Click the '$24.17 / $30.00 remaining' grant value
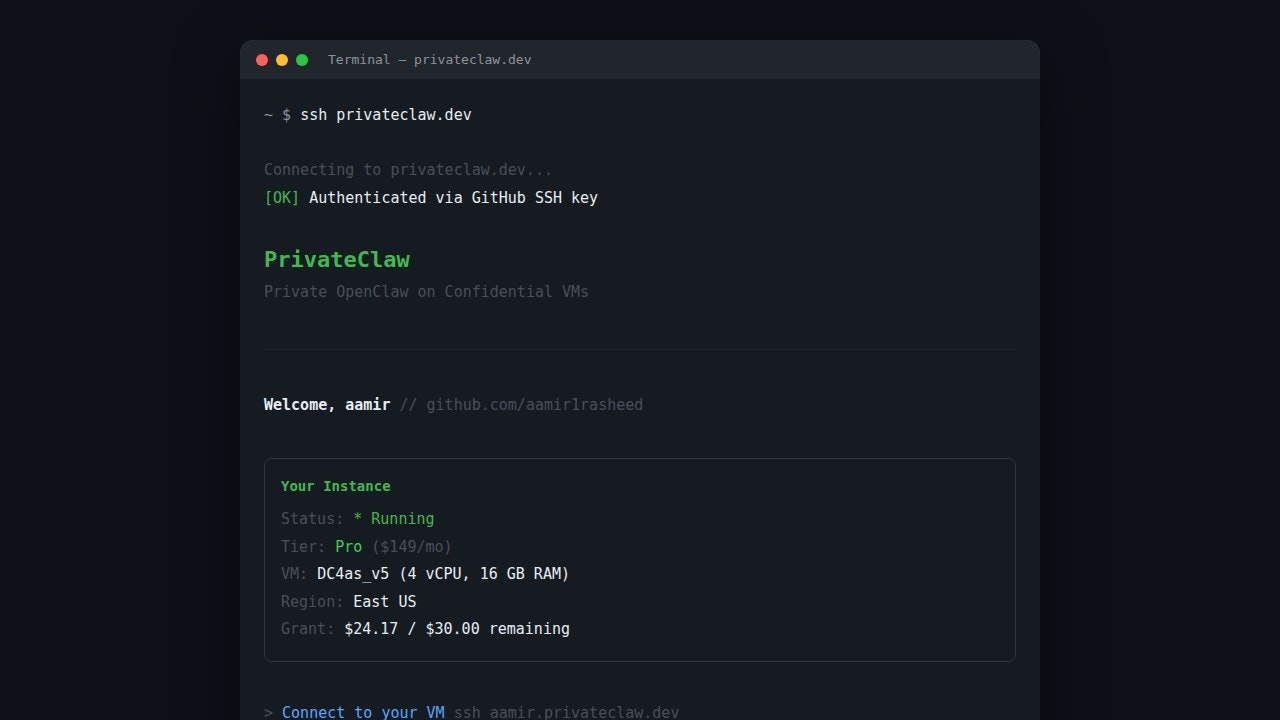Image resolution: width=1280 pixels, height=720 pixels. click(x=457, y=629)
